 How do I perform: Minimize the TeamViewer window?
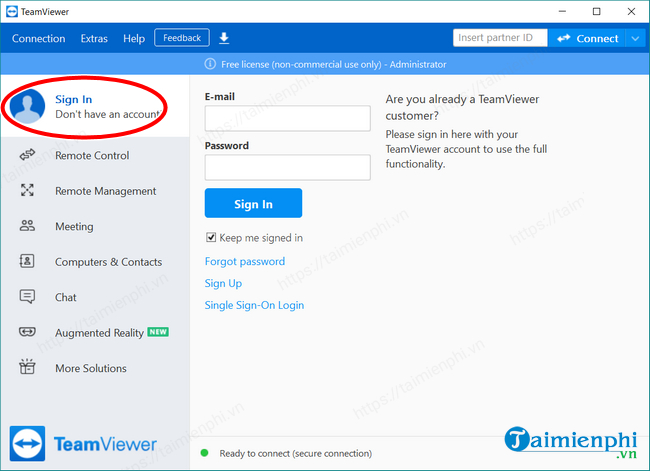click(562, 11)
